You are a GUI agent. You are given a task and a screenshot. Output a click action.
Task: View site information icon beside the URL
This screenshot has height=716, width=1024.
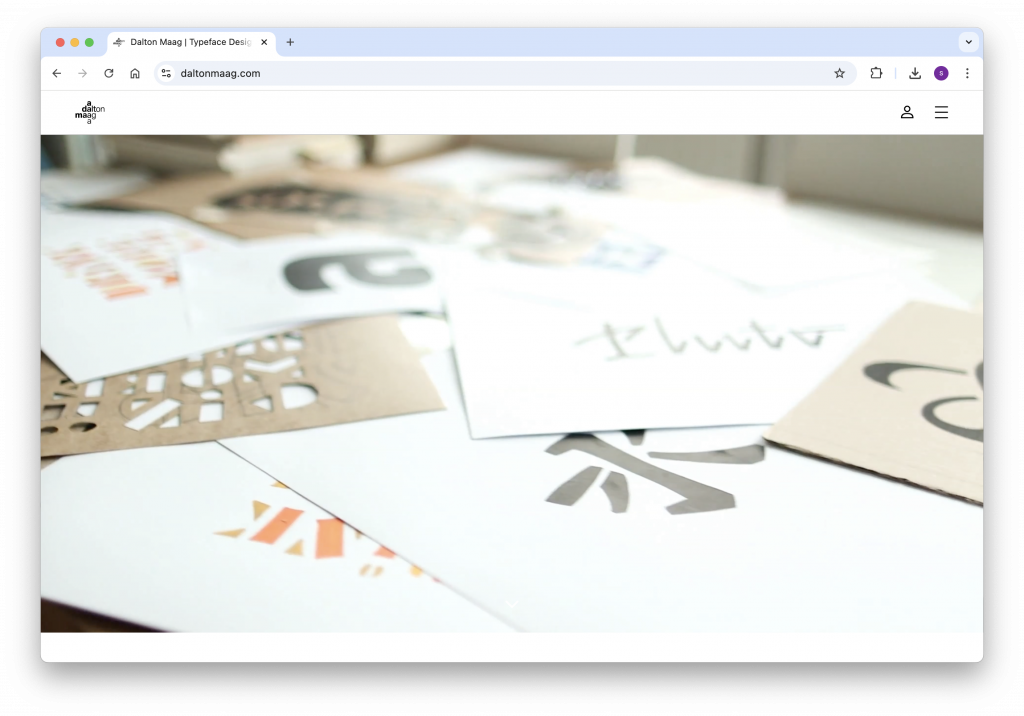pyautogui.click(x=167, y=73)
